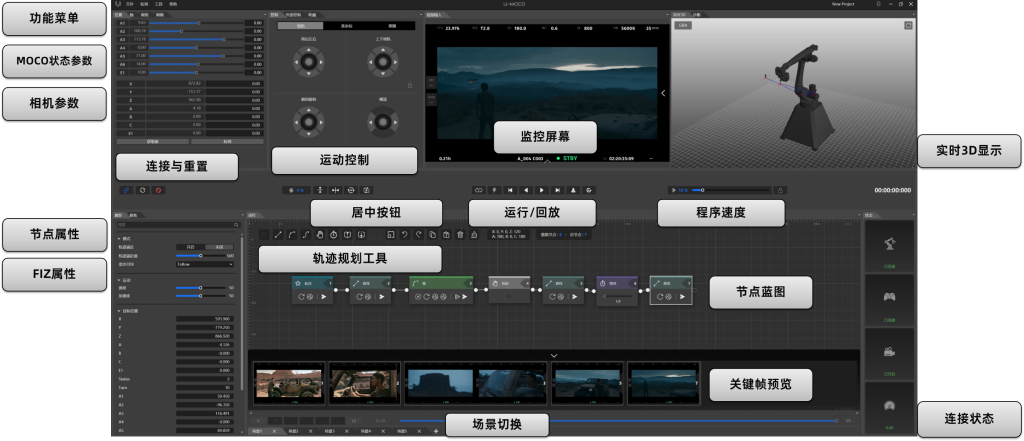The image size is (1024, 441).
Task: Click the magnifier icon in 3D view
Action: click(x=908, y=27)
